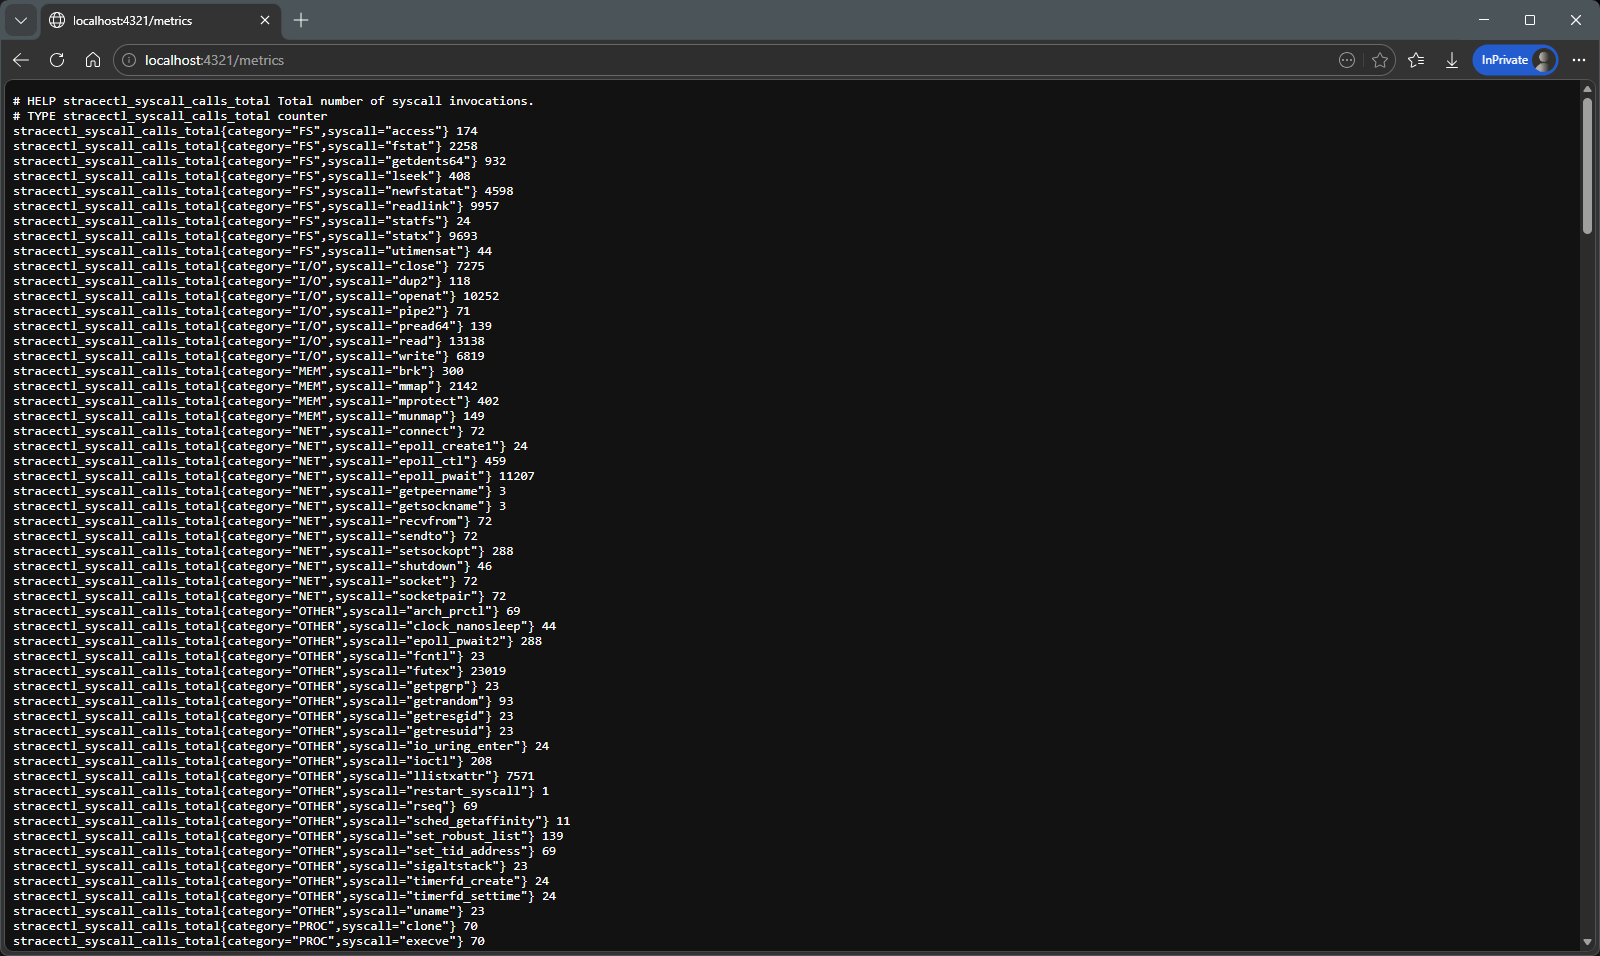View site information for localhost

128,60
